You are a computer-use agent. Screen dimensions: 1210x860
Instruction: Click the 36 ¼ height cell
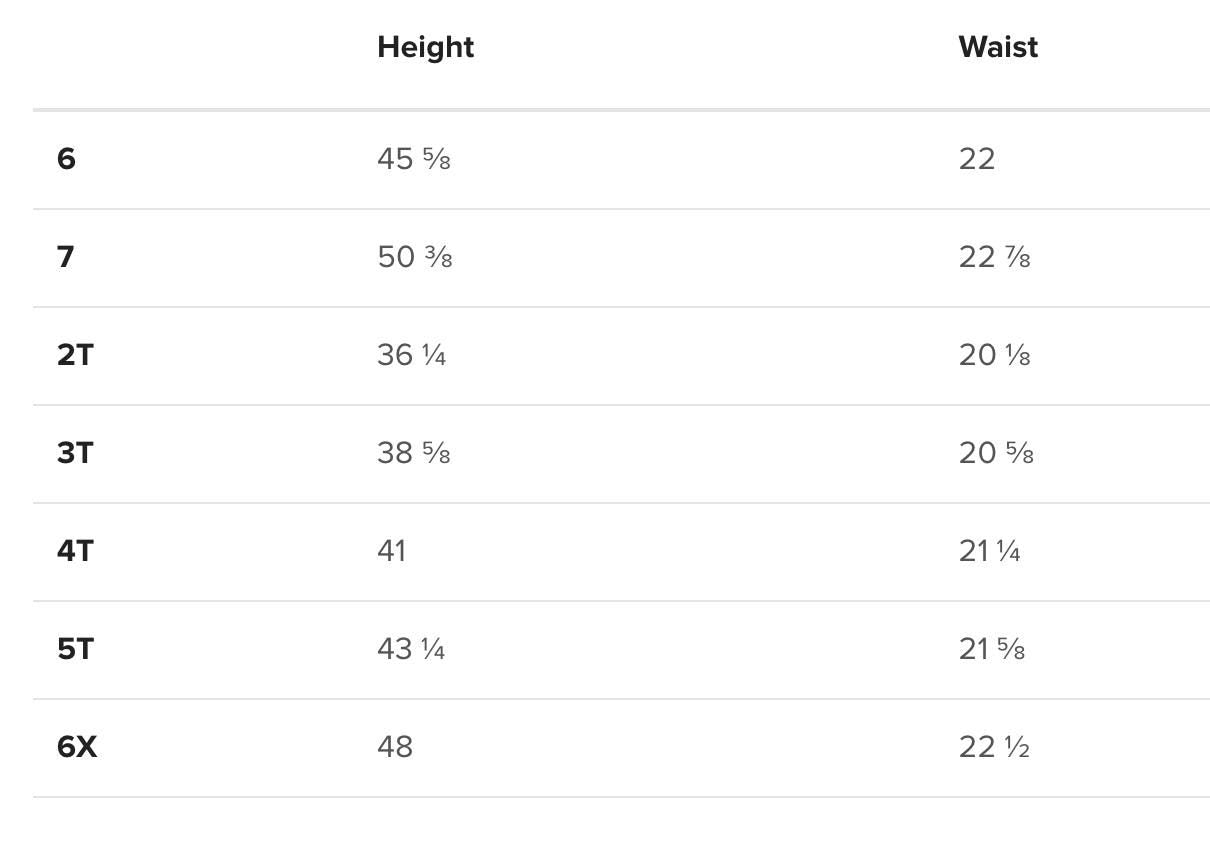411,355
